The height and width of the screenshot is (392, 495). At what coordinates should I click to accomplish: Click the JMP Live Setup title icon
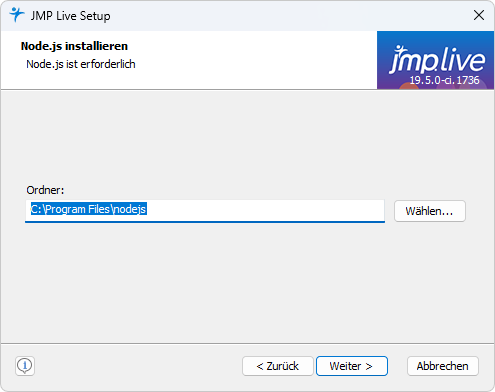tap(16, 15)
